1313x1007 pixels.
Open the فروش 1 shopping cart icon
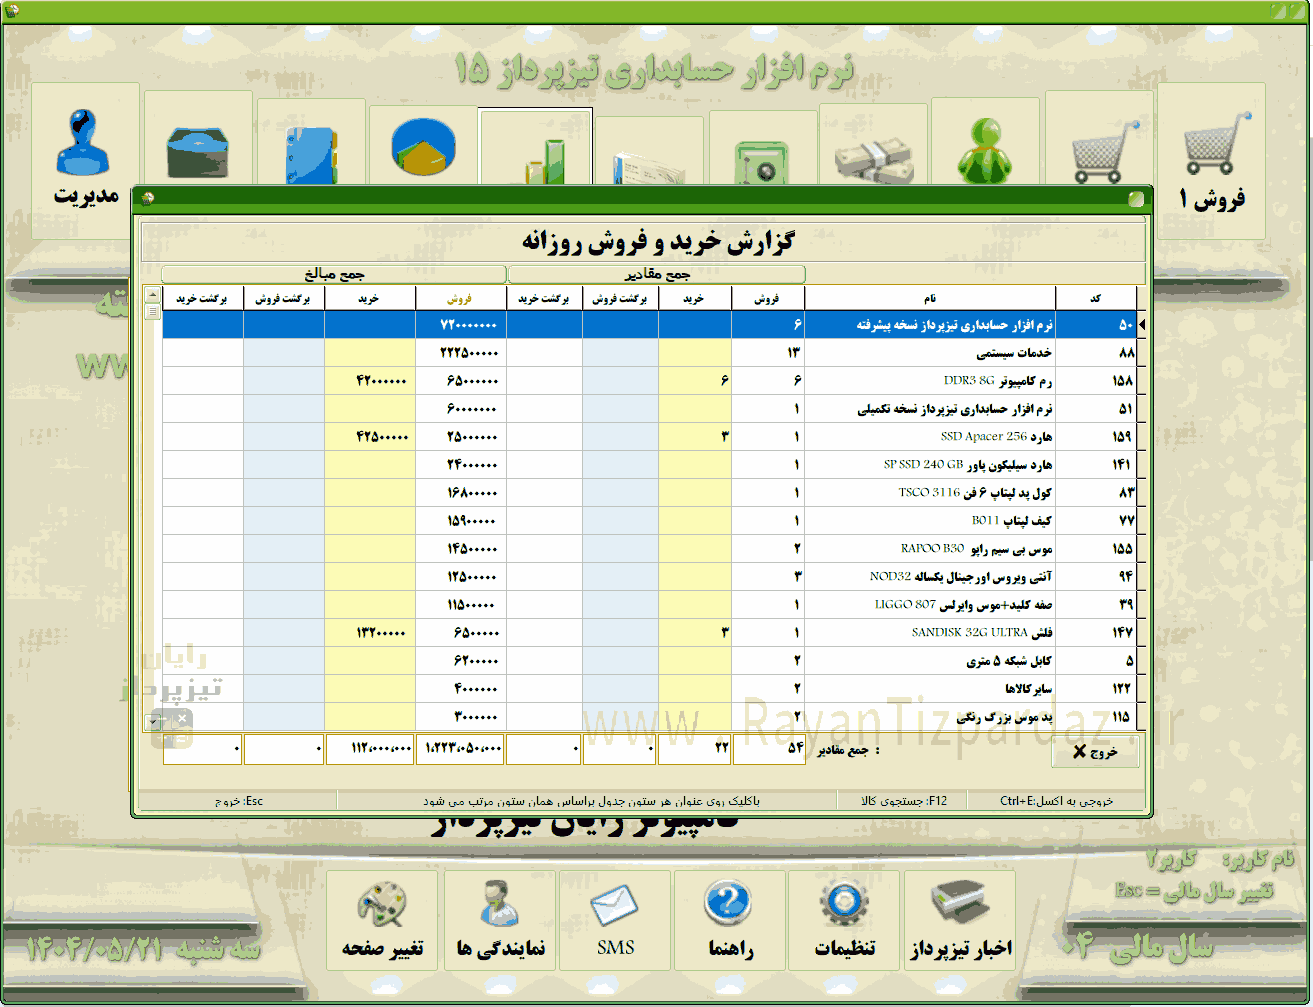(x=1211, y=160)
